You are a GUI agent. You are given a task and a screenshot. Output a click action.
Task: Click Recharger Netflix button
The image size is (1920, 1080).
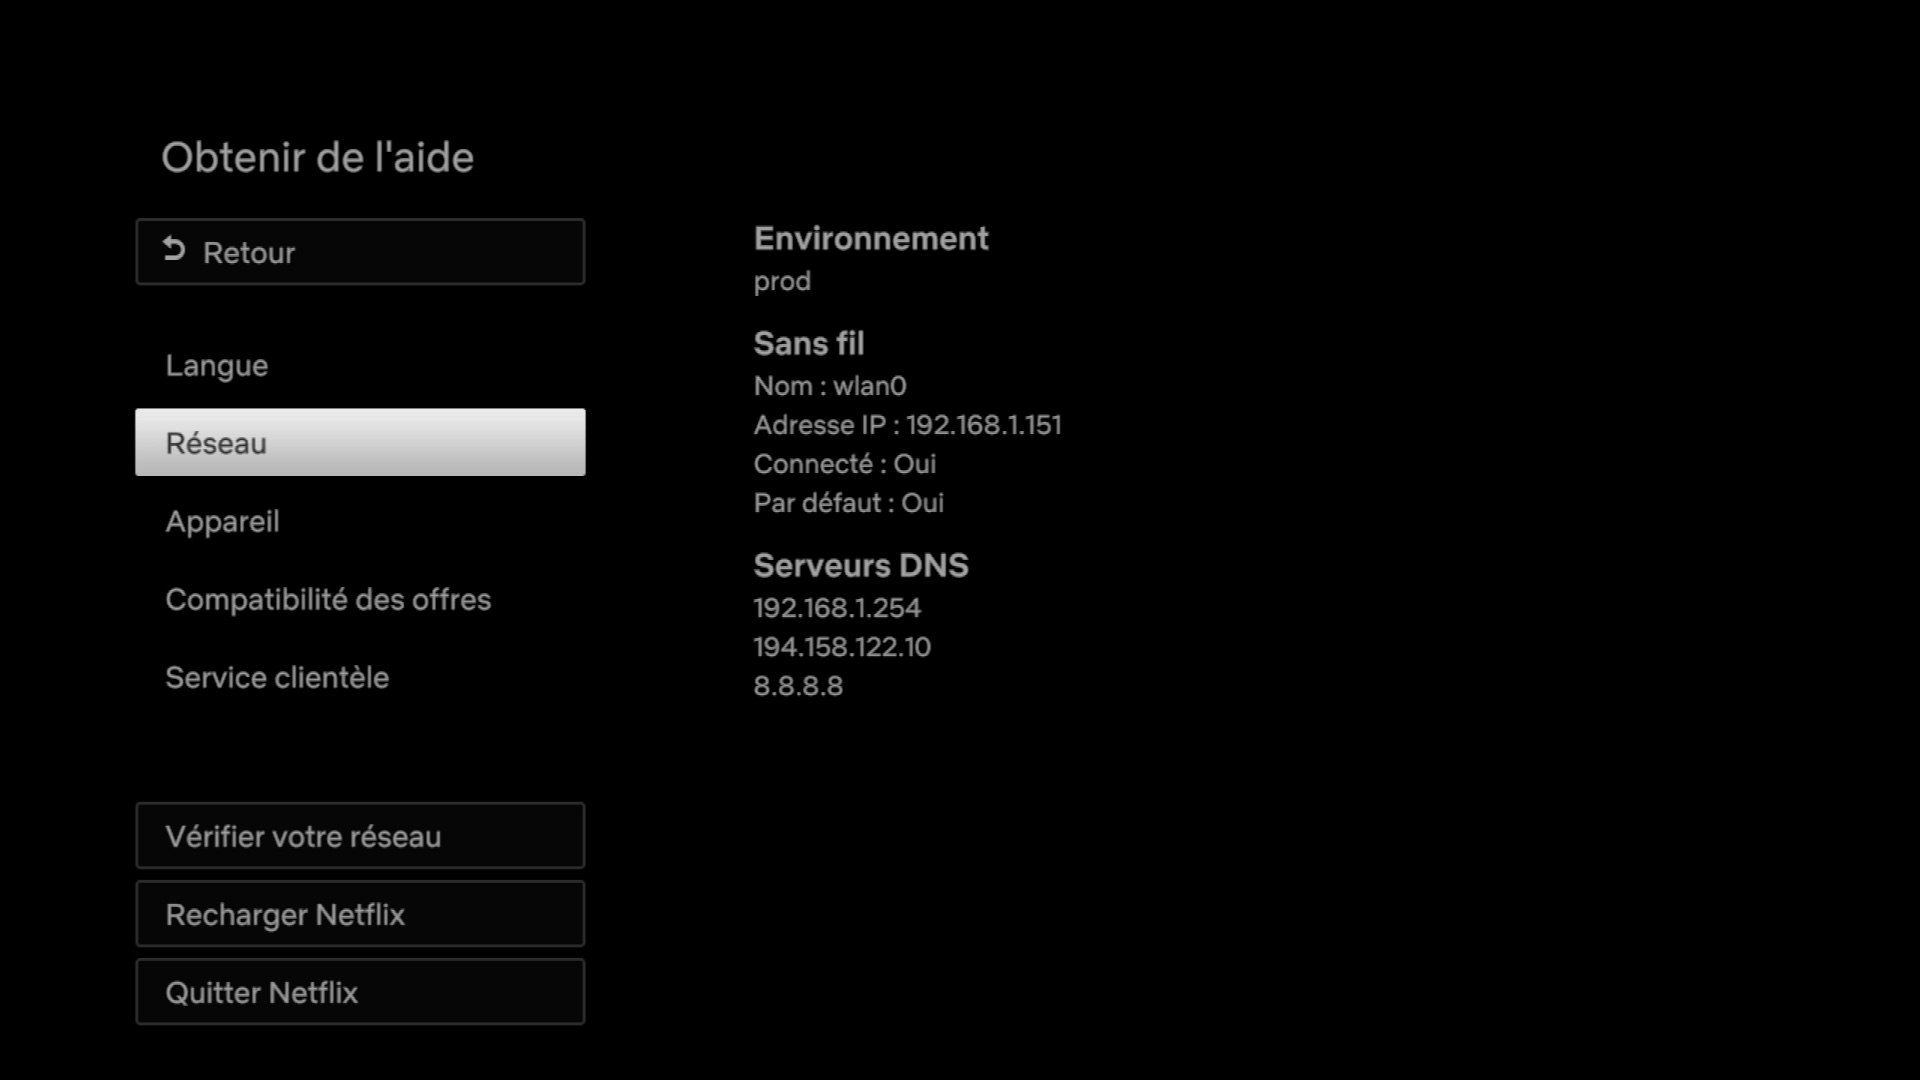360,913
